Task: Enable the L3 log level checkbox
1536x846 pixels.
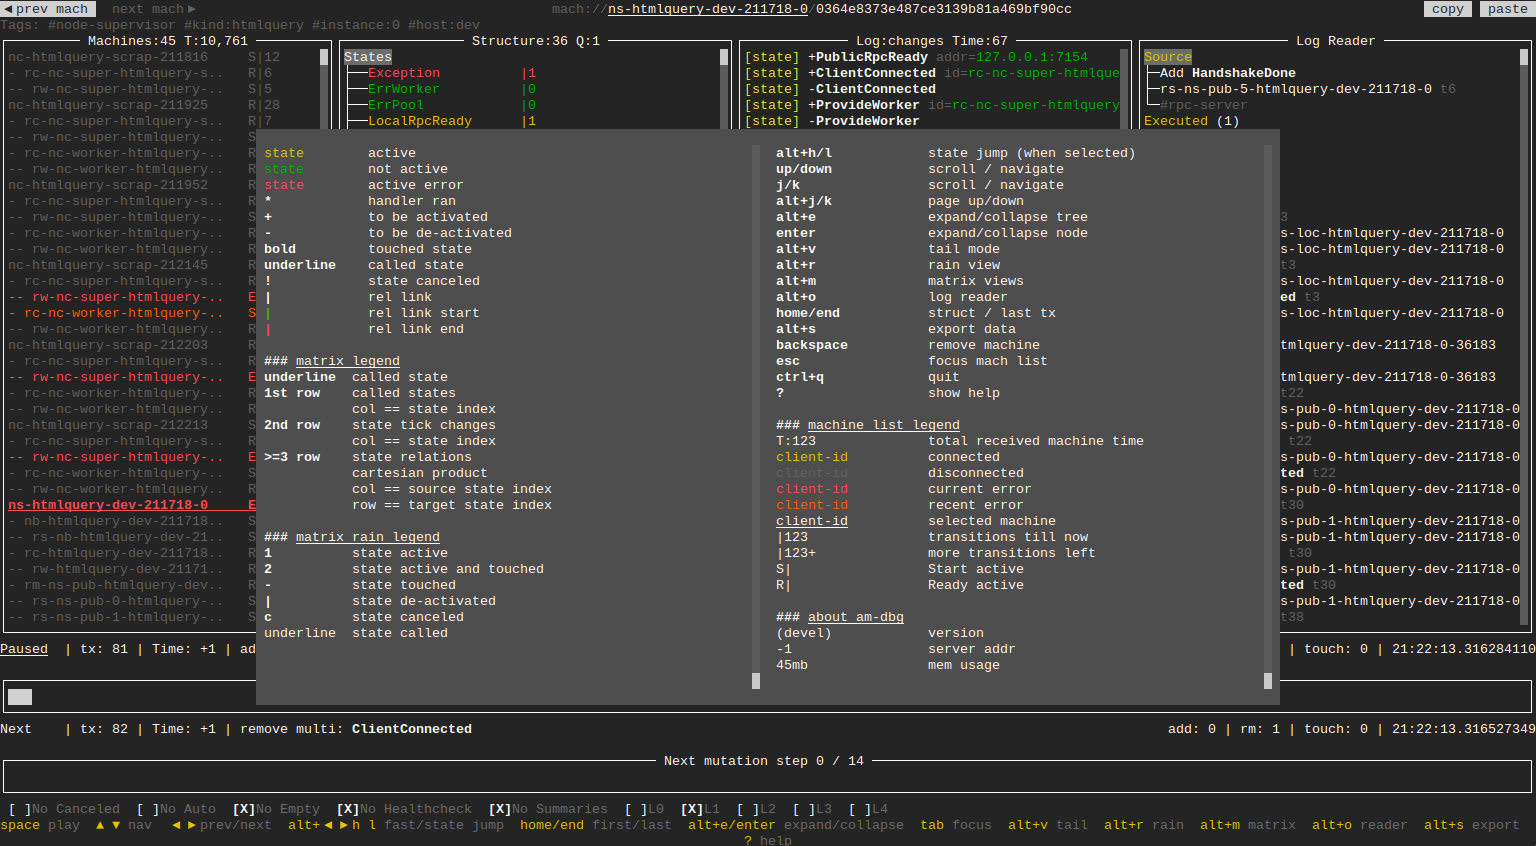Action: pyautogui.click(x=812, y=809)
